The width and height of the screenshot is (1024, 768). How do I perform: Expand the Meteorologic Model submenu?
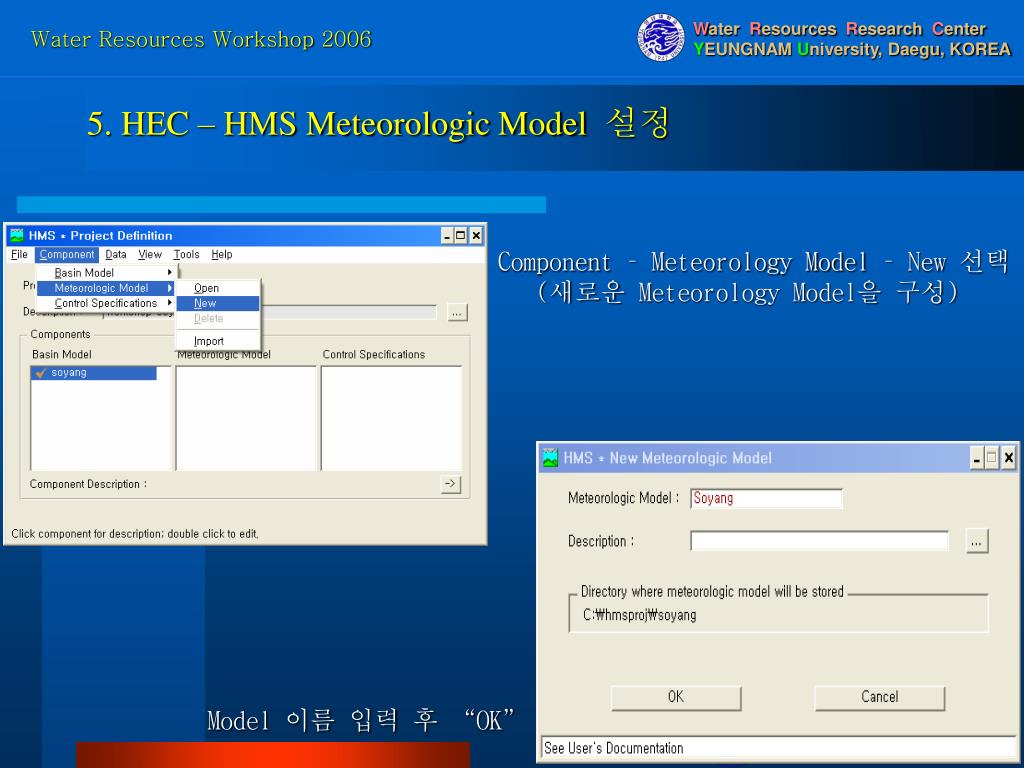point(106,288)
